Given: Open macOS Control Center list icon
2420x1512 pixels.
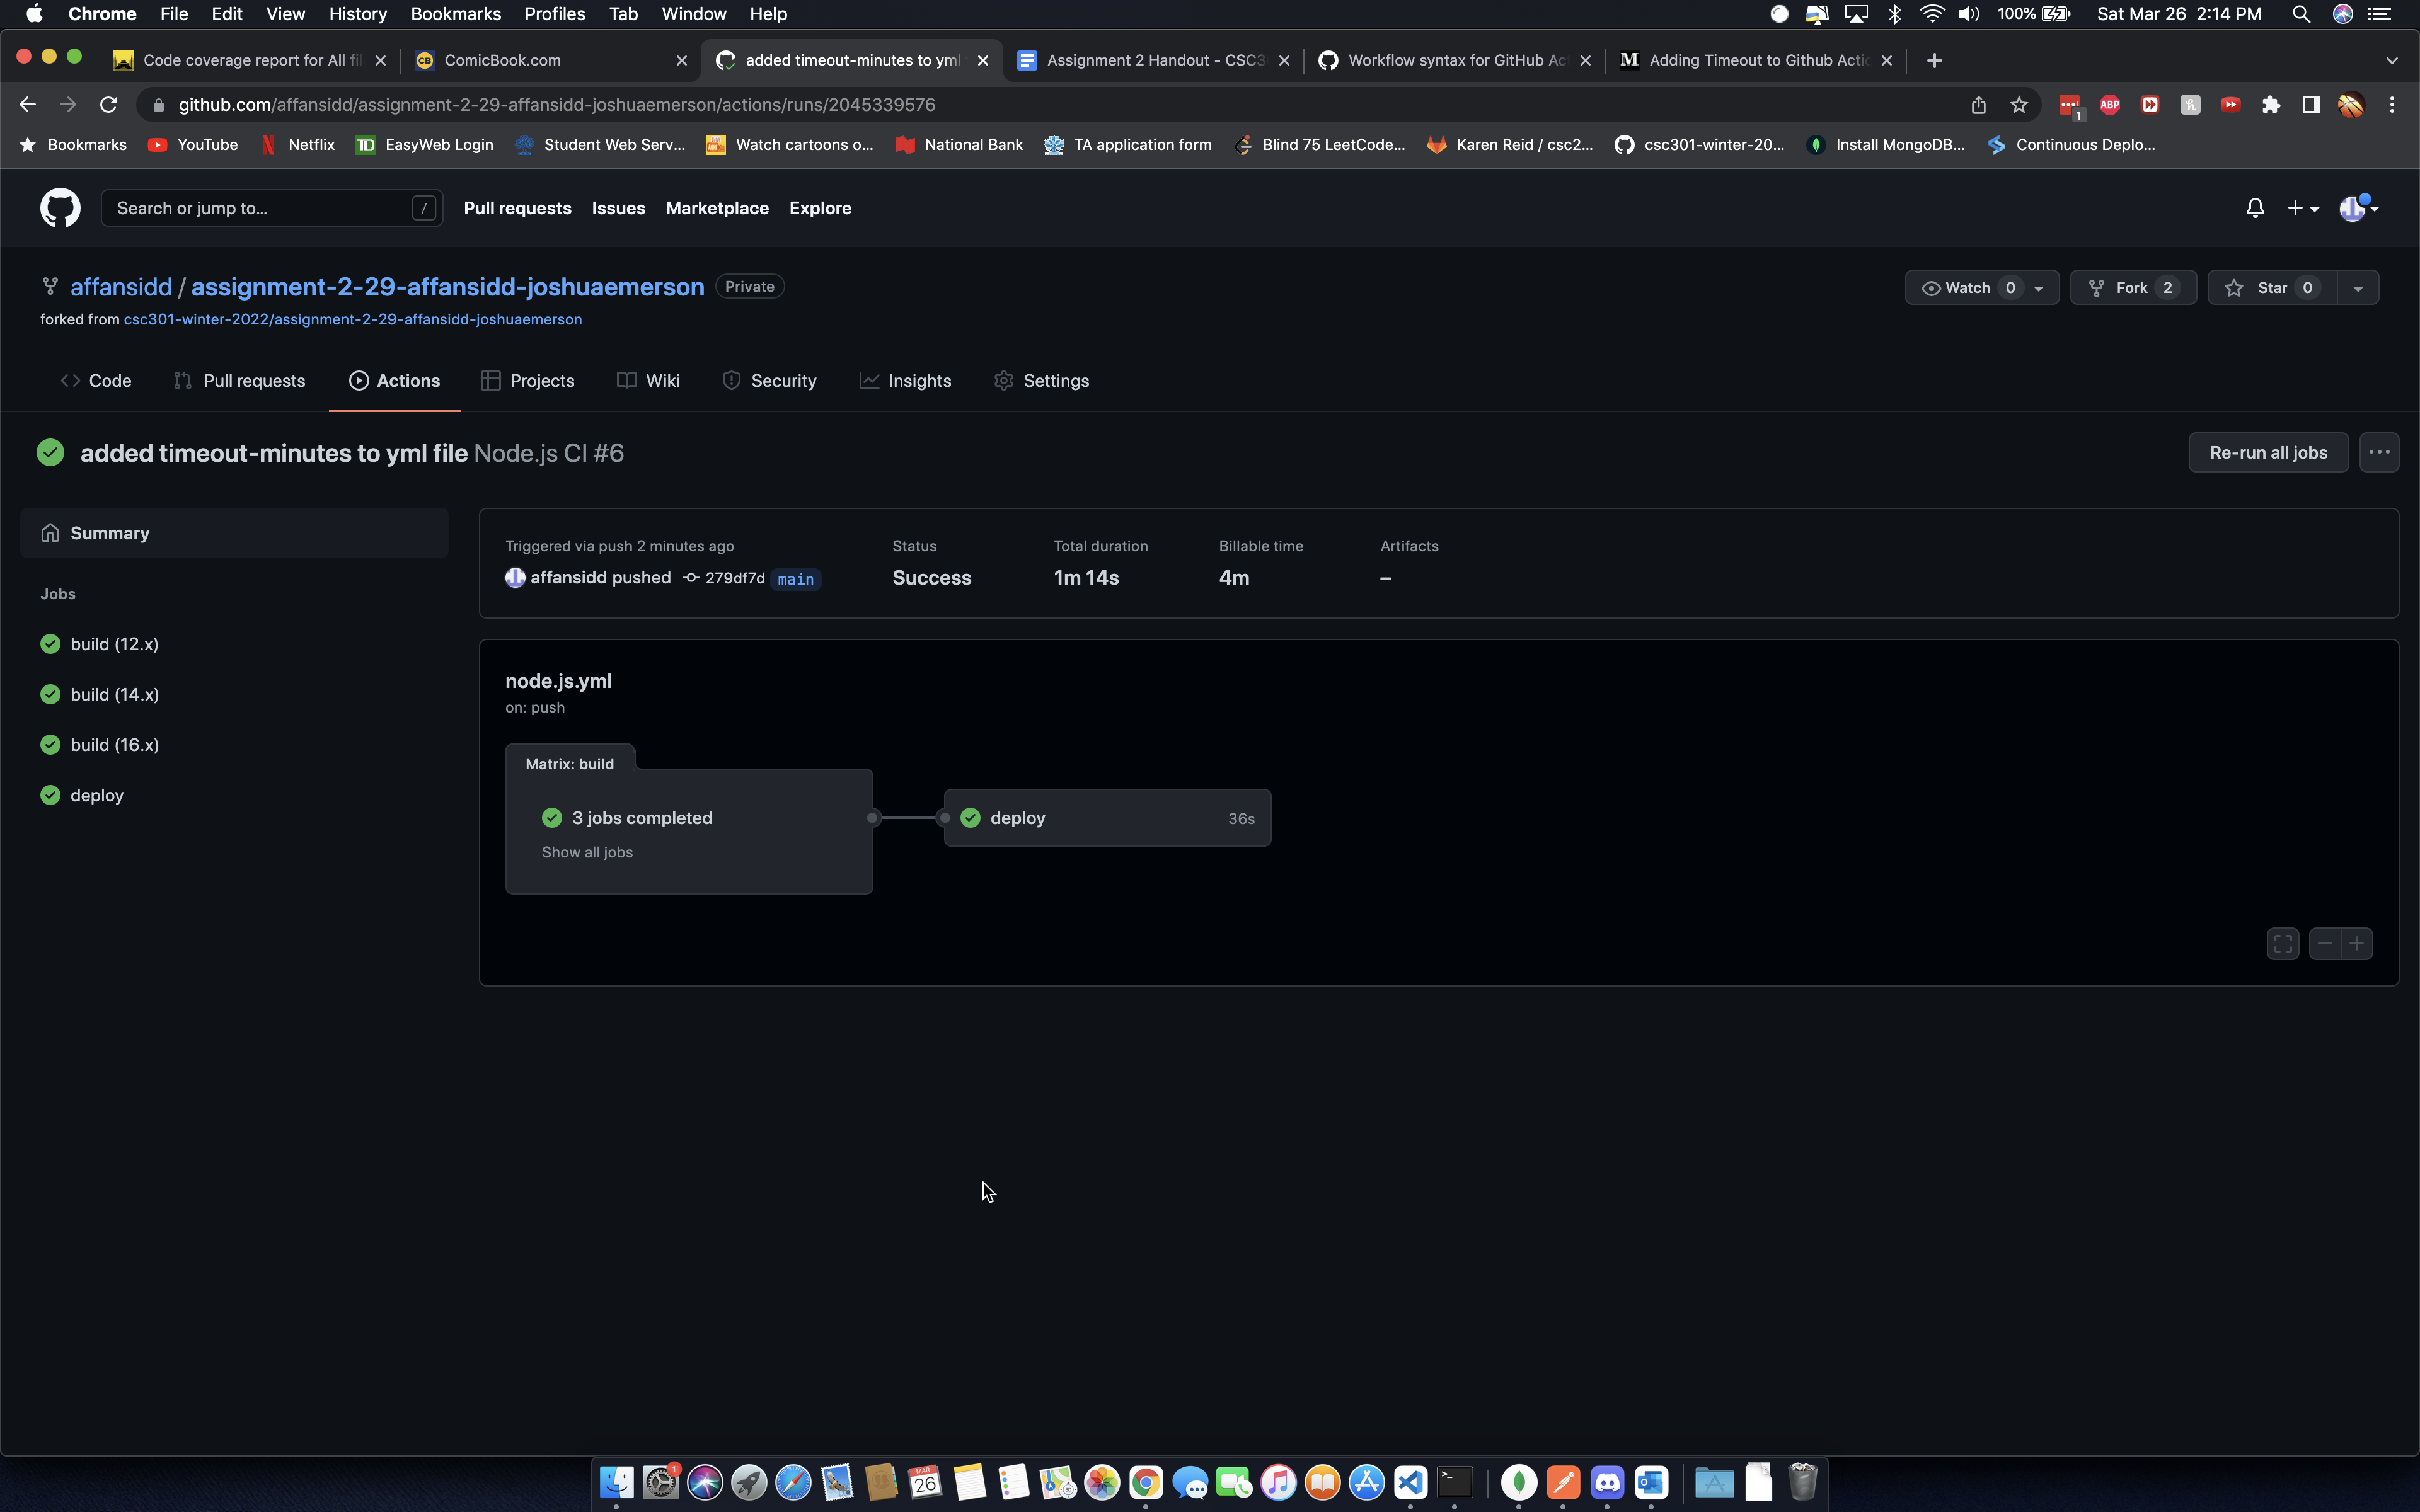Looking at the screenshot, I should (x=2381, y=14).
